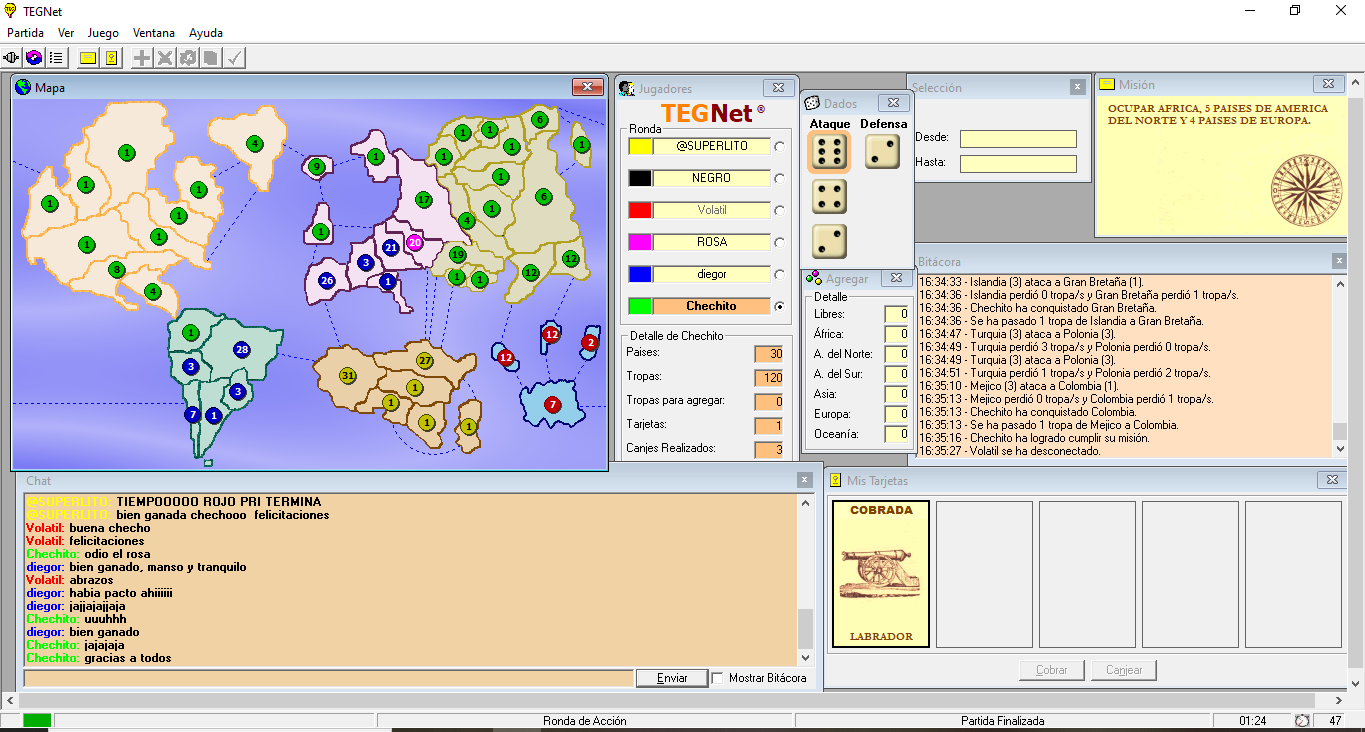Image resolution: width=1365 pixels, height=732 pixels.
Task: Click the yellow card toolbar icon
Action: 88,58
